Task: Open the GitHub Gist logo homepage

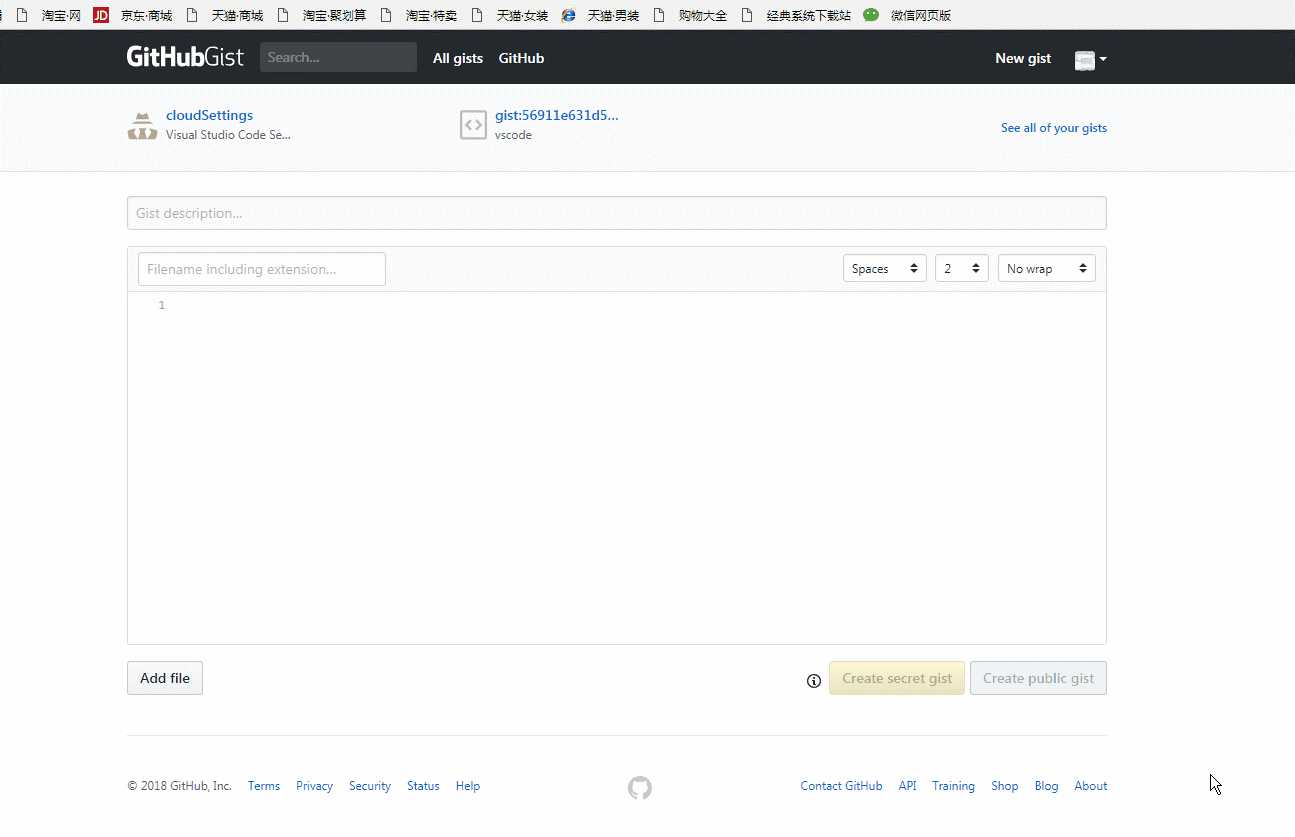Action: (x=185, y=57)
